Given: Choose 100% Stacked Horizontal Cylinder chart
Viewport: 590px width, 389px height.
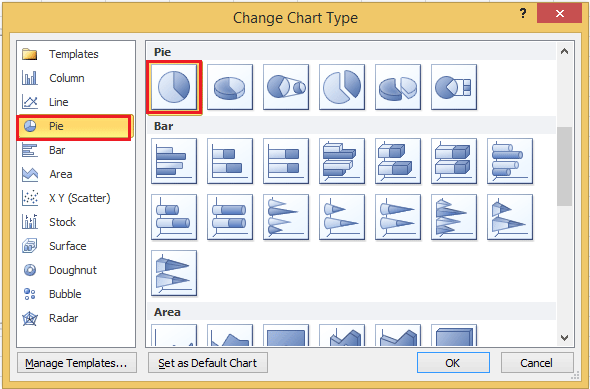Looking at the screenshot, I should tap(230, 217).
